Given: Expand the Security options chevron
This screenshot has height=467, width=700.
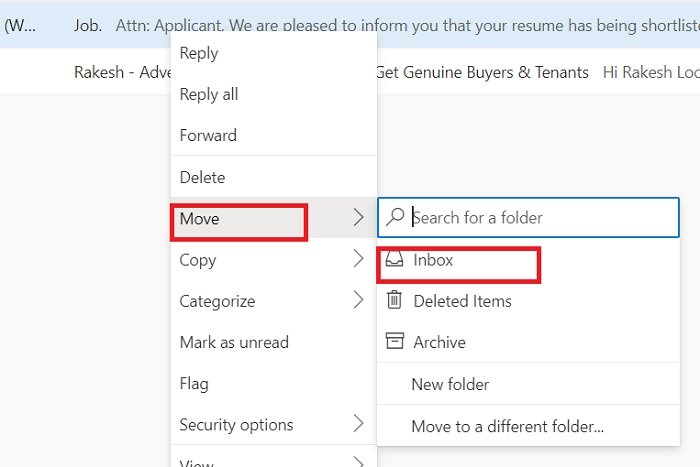Looking at the screenshot, I should [x=358, y=425].
